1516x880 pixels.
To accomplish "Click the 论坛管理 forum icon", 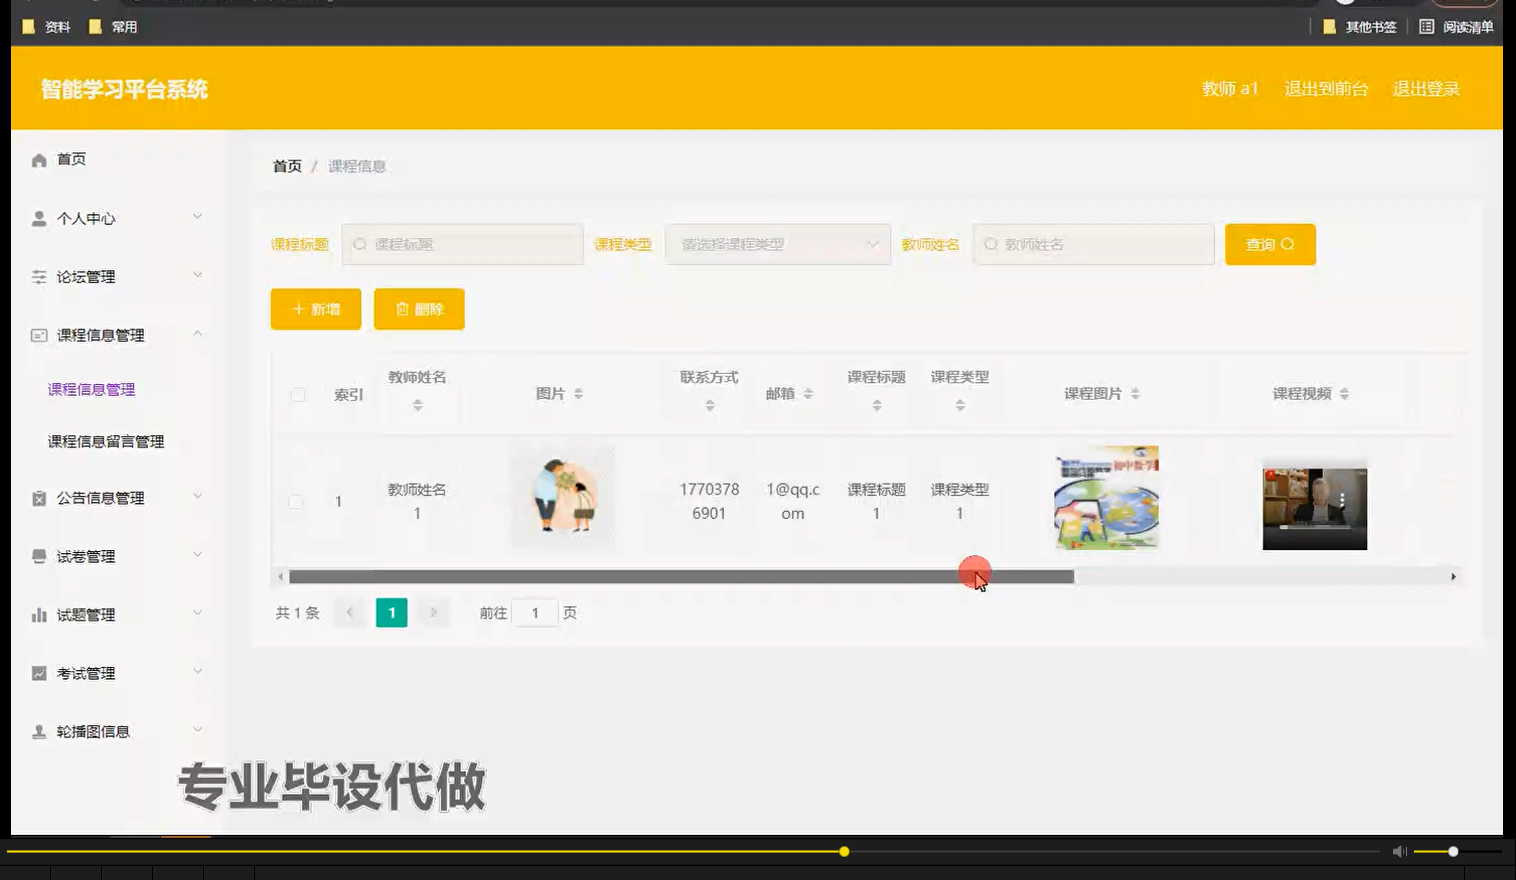I will (38, 276).
